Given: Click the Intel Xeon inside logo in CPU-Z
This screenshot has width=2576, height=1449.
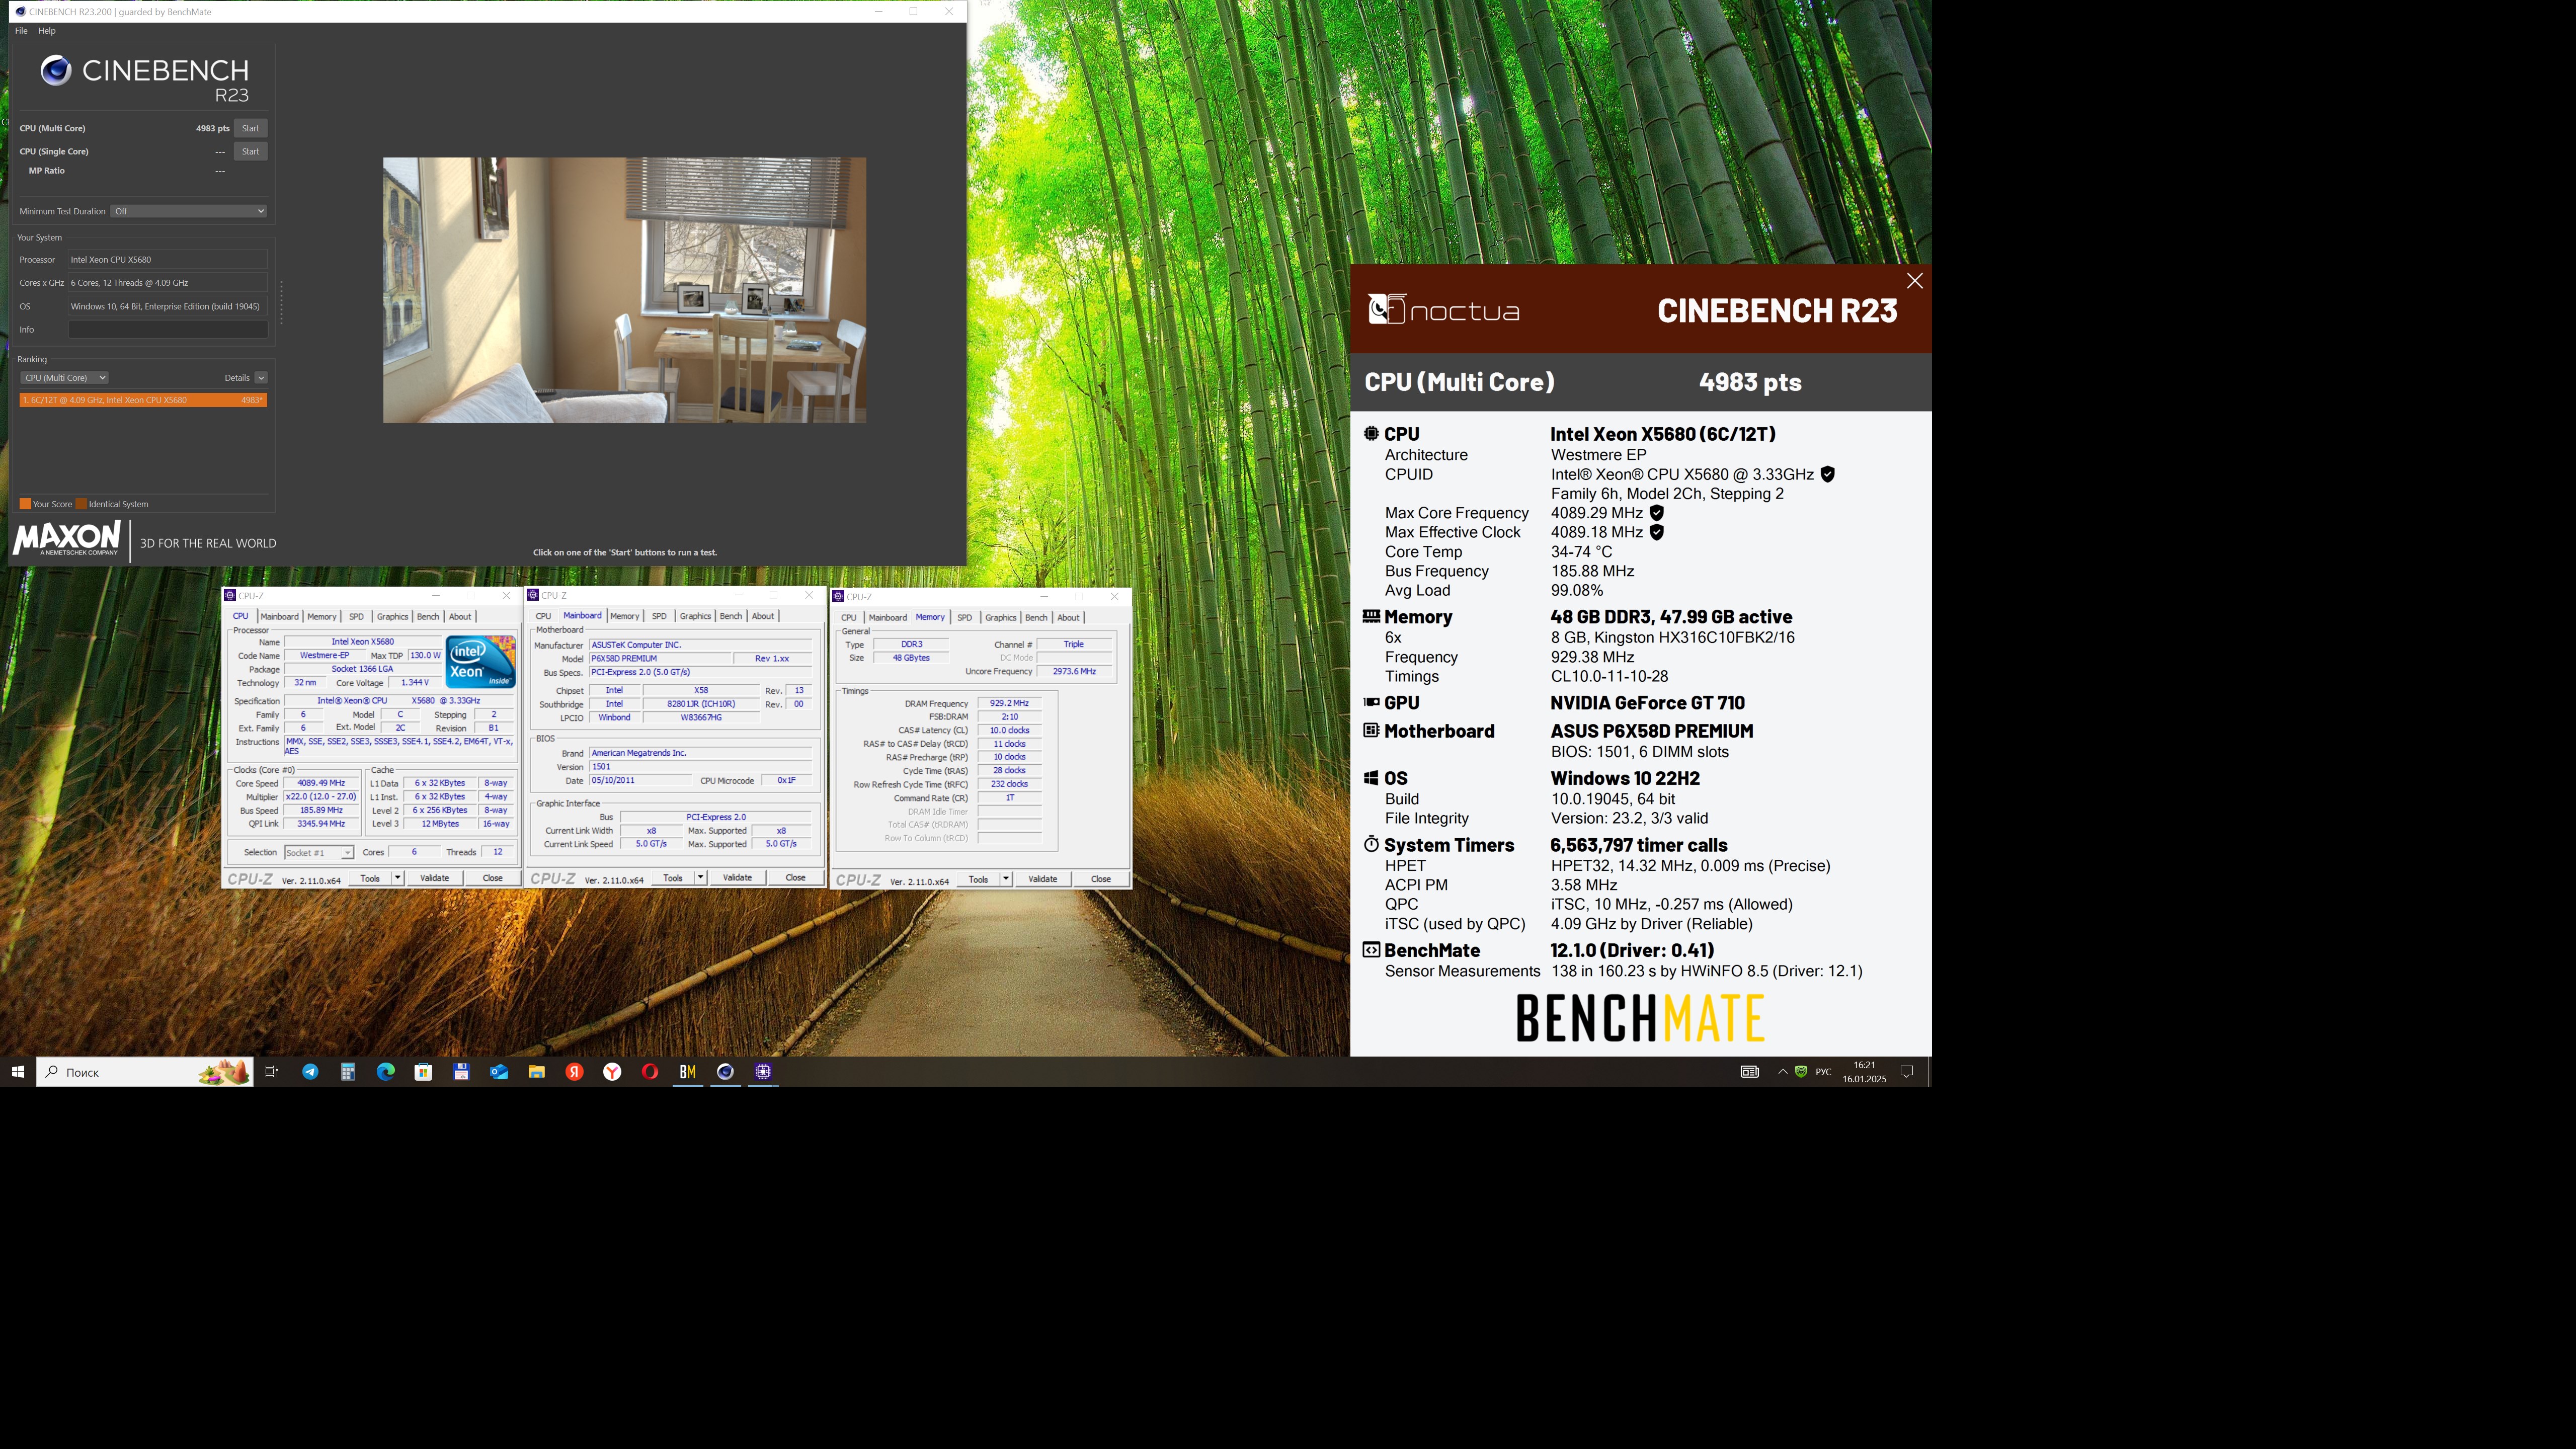Looking at the screenshot, I should click(480, 662).
